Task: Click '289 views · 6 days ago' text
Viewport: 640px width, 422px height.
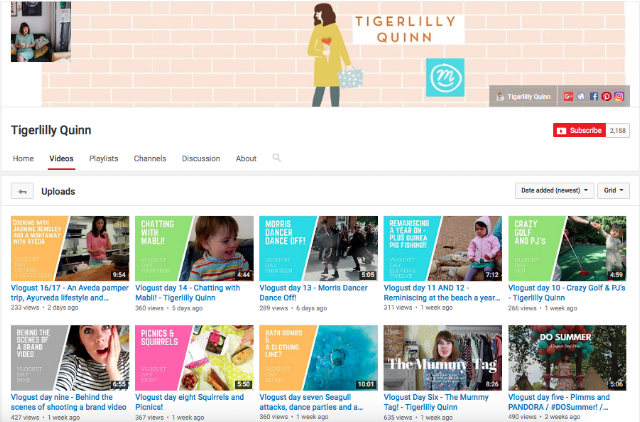Action: 293,308
